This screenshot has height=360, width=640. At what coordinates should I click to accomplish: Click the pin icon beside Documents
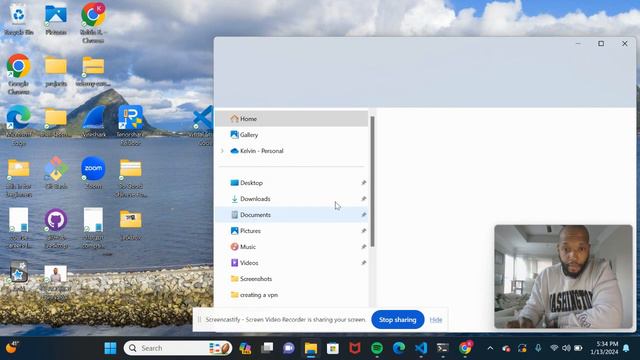pyautogui.click(x=363, y=215)
